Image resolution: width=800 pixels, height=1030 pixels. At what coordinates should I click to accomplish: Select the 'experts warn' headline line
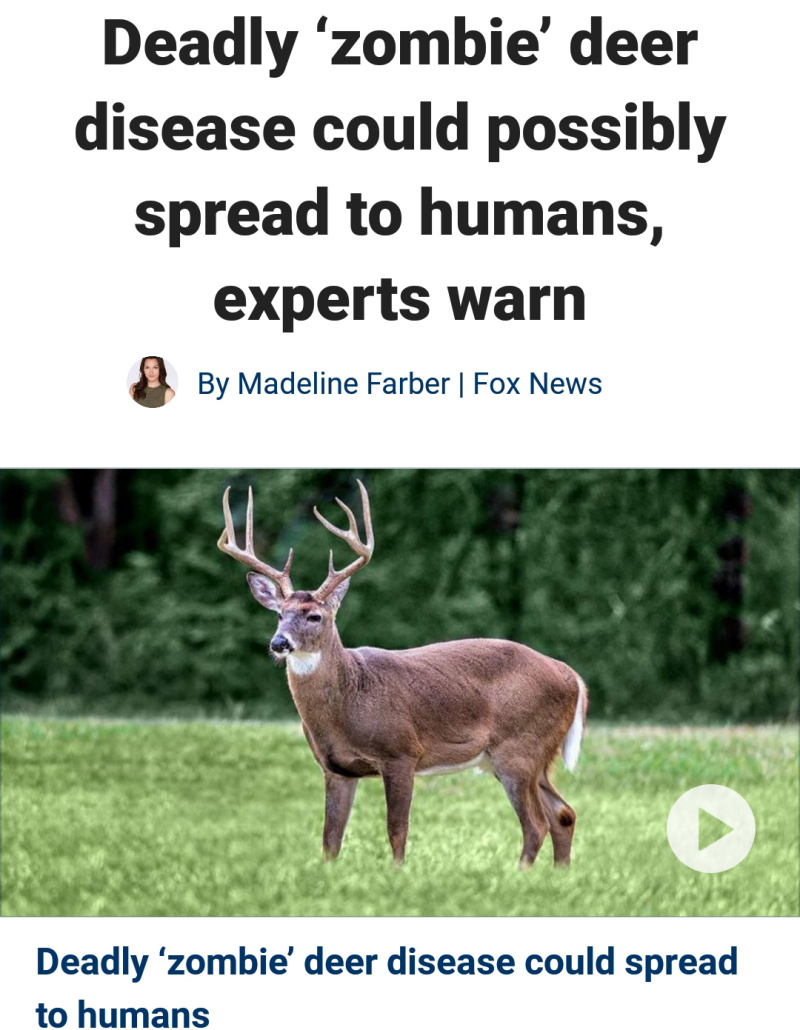(x=399, y=300)
